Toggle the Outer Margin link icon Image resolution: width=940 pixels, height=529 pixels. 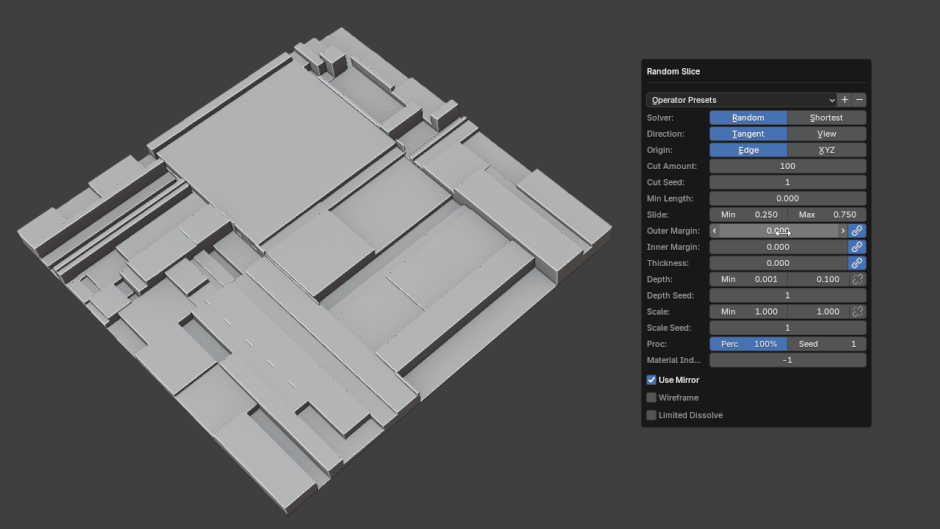click(857, 231)
